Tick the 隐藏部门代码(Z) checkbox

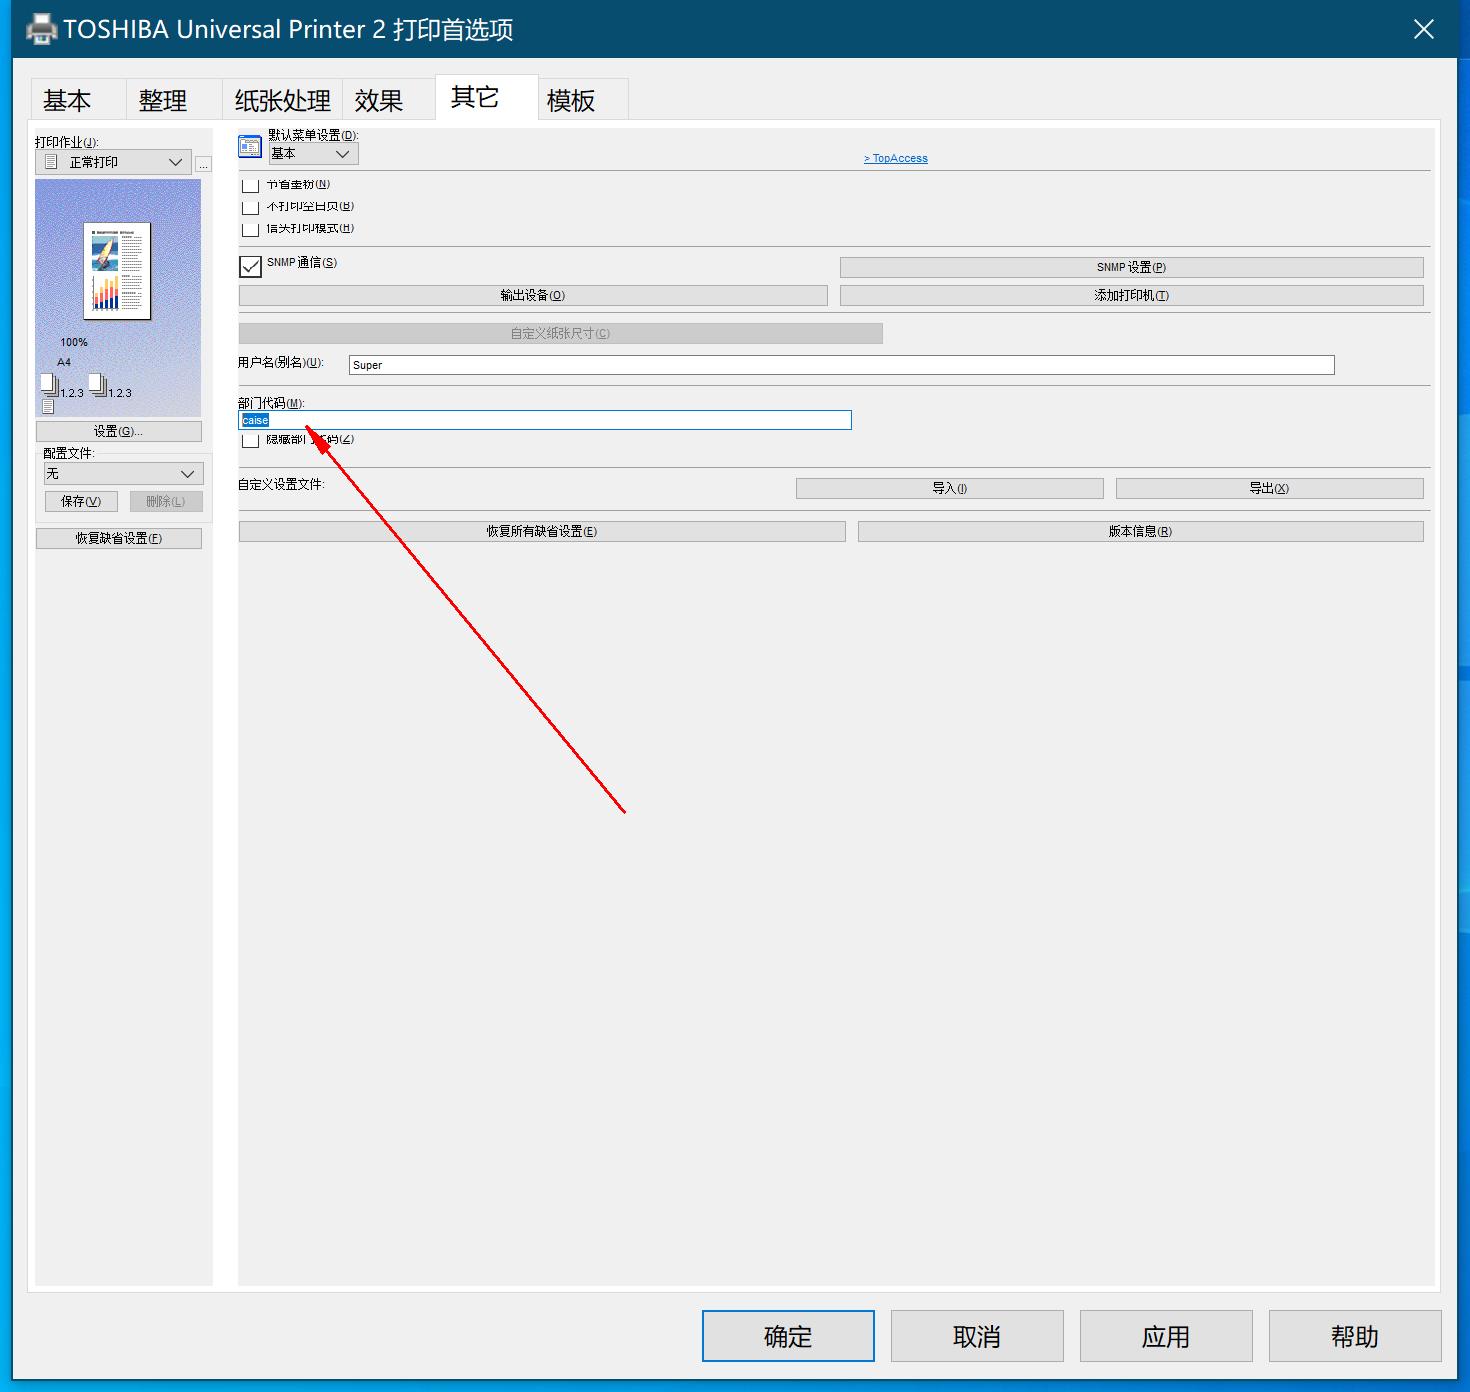click(x=250, y=440)
